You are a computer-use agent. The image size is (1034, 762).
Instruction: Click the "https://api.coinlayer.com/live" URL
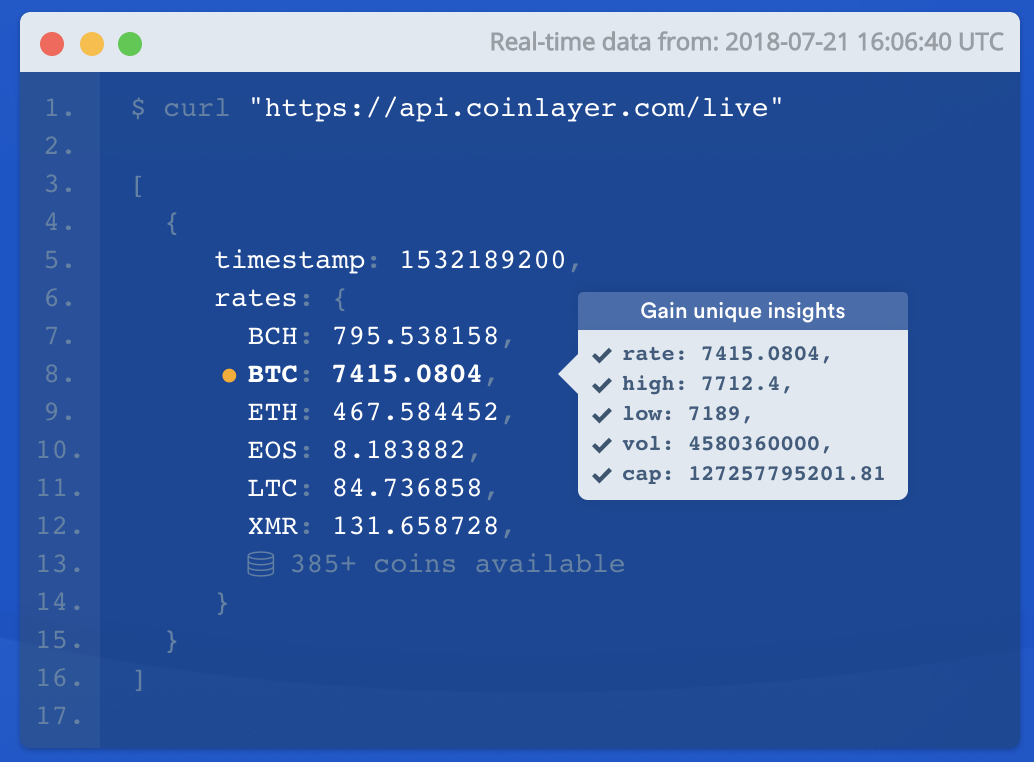pos(516,107)
